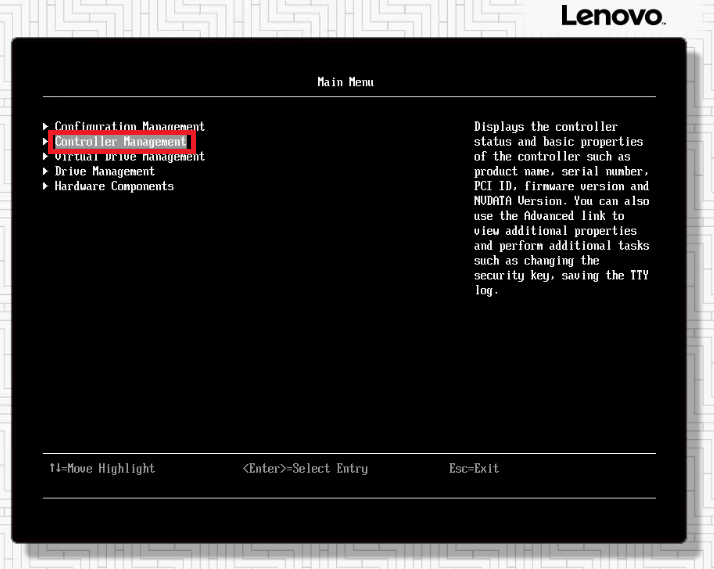Click the up-down arrows icon in footer
Image resolution: width=714 pixels, height=569 pixels.
(54, 468)
